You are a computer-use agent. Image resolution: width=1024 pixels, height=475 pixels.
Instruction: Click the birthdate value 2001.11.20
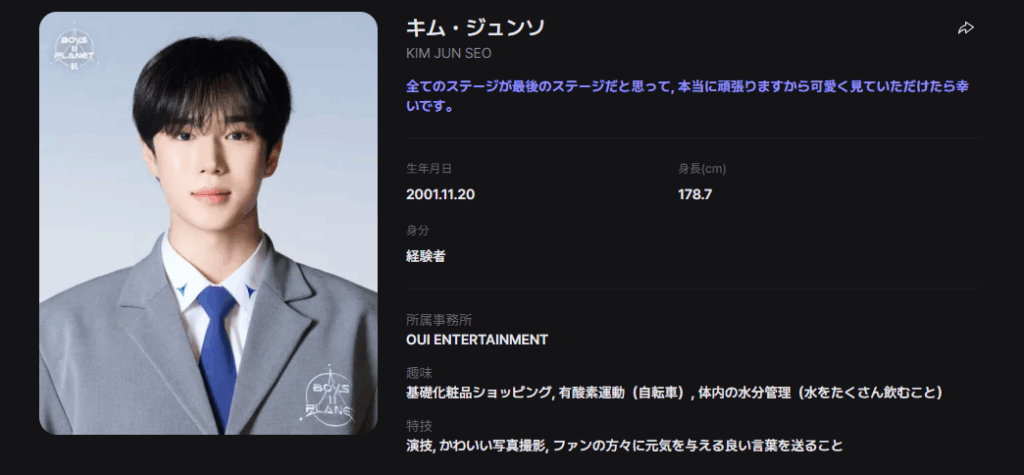tap(440, 194)
